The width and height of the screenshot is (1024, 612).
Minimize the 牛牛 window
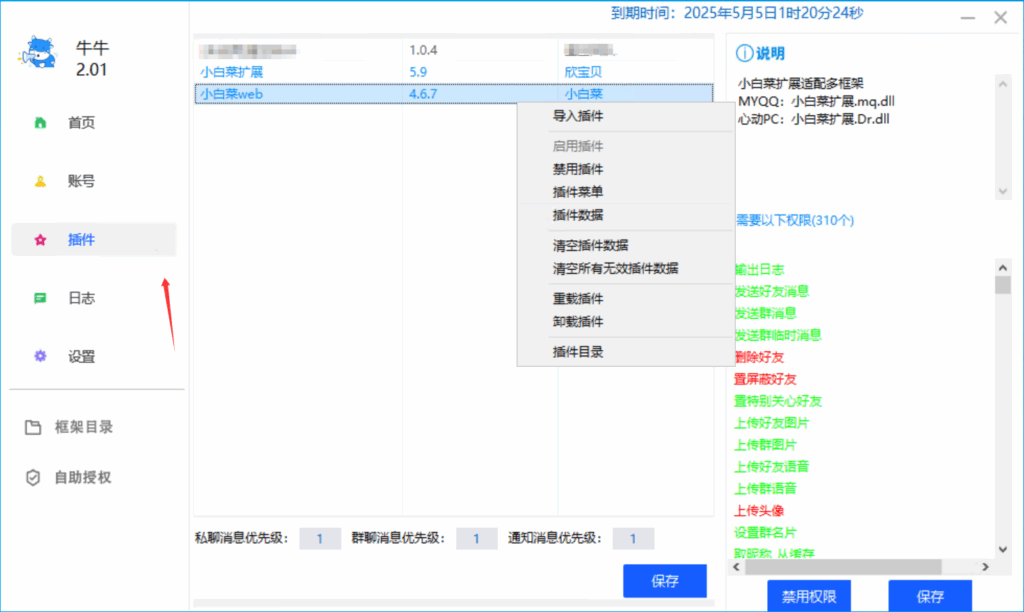[967, 18]
